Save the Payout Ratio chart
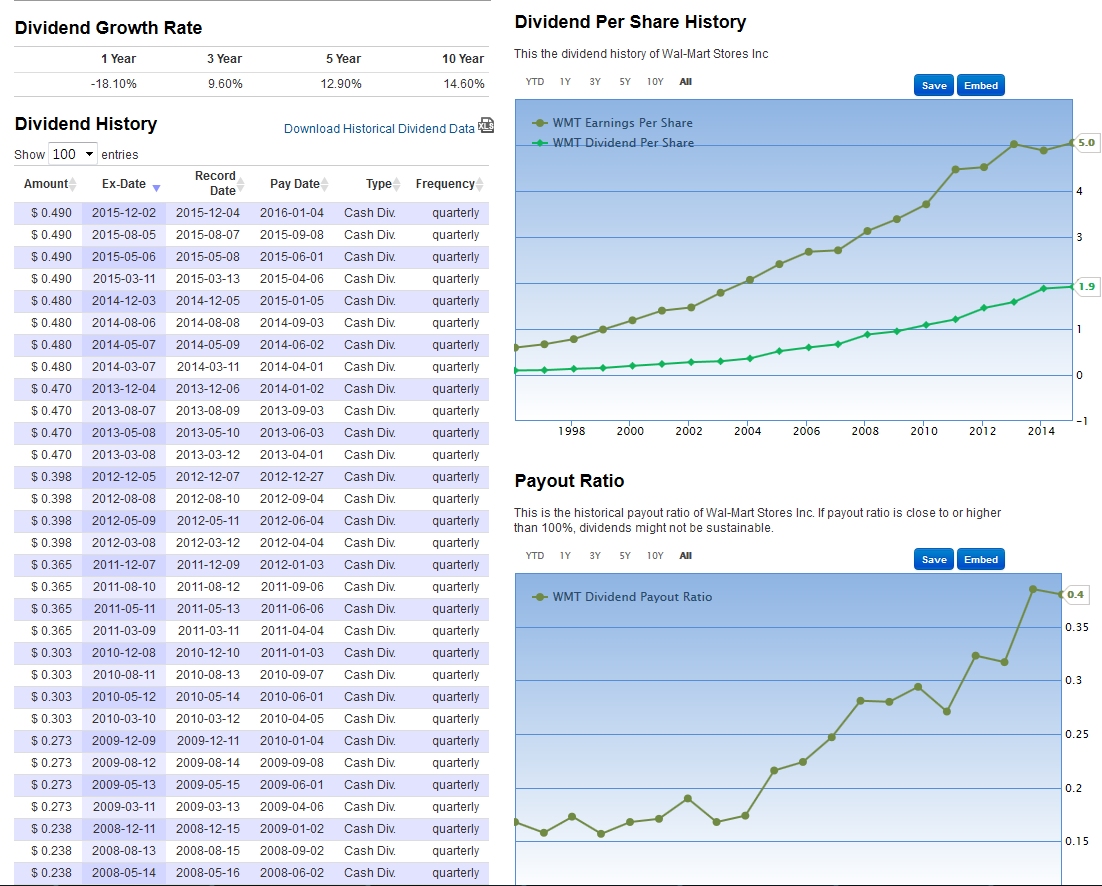Image resolution: width=1102 pixels, height=886 pixels. [x=934, y=560]
